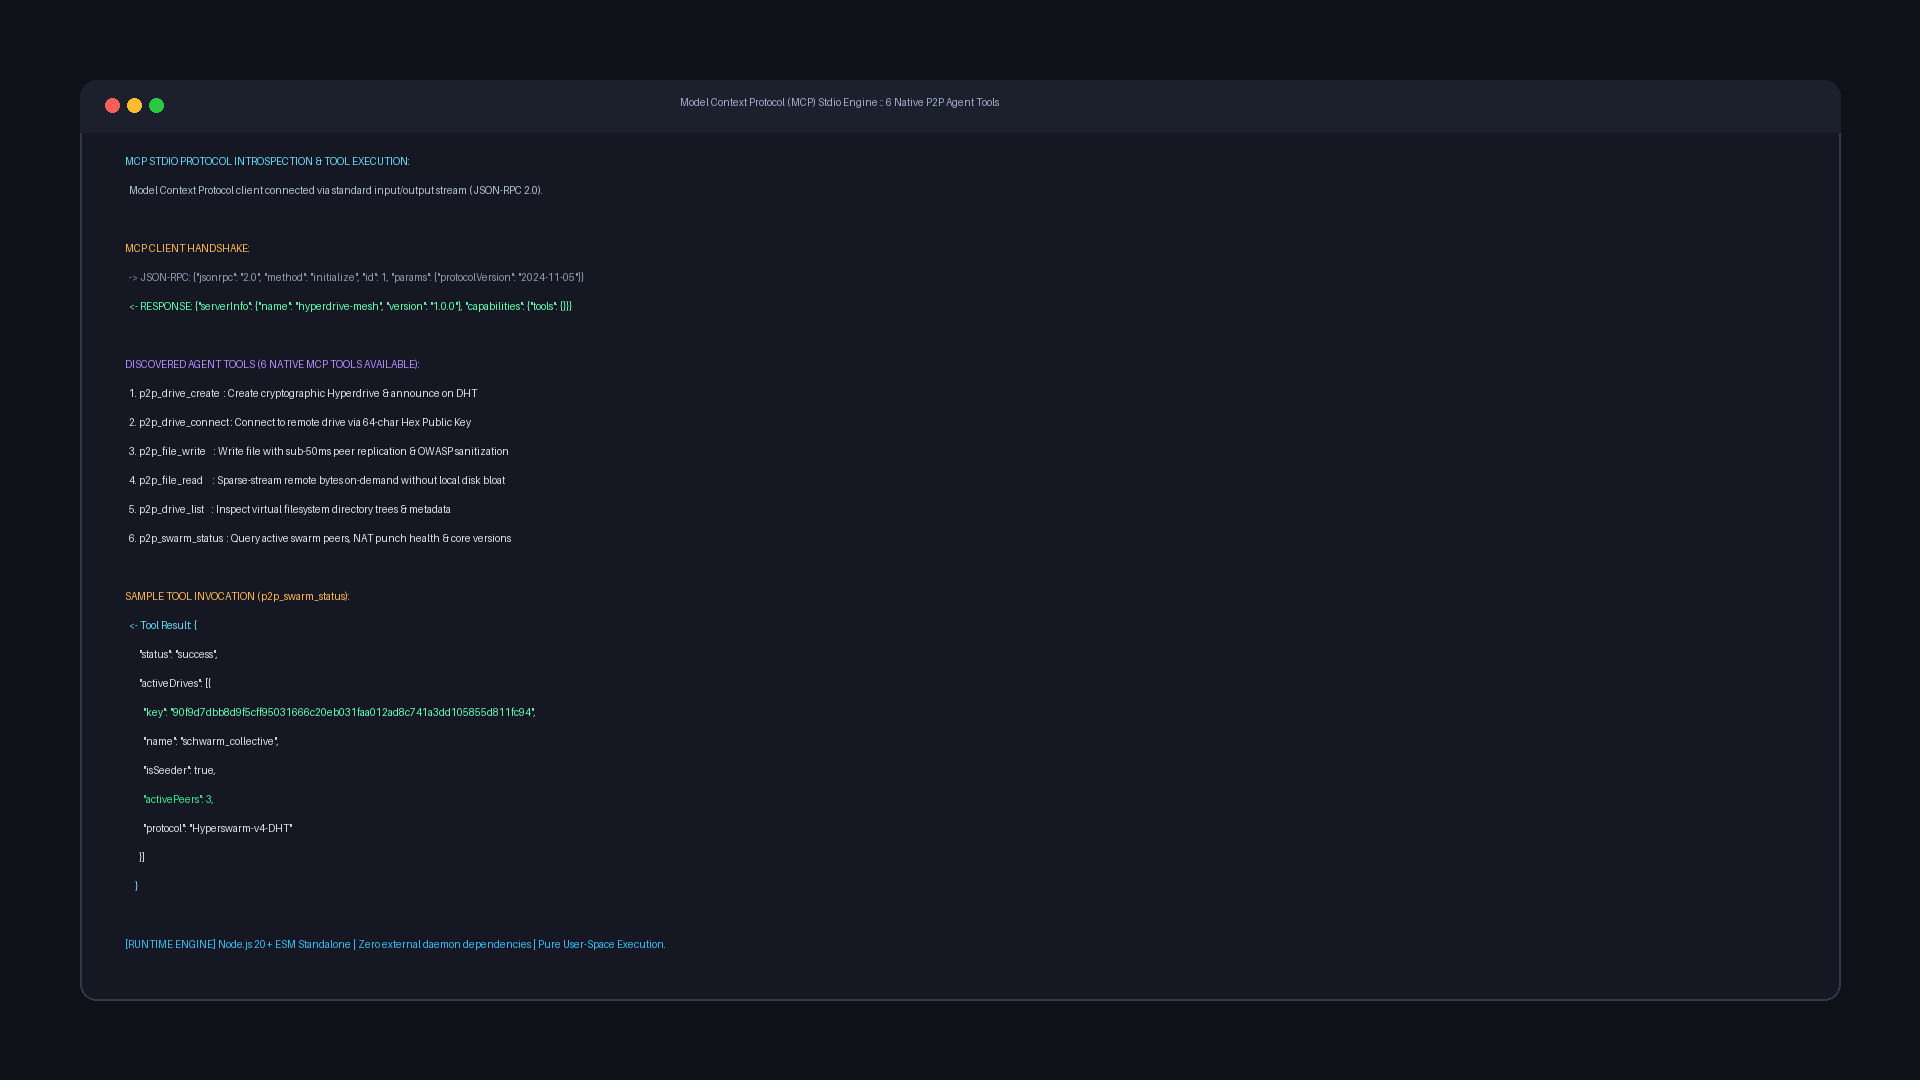
Task: Click the green '"key"' hex value line
Action: point(339,713)
